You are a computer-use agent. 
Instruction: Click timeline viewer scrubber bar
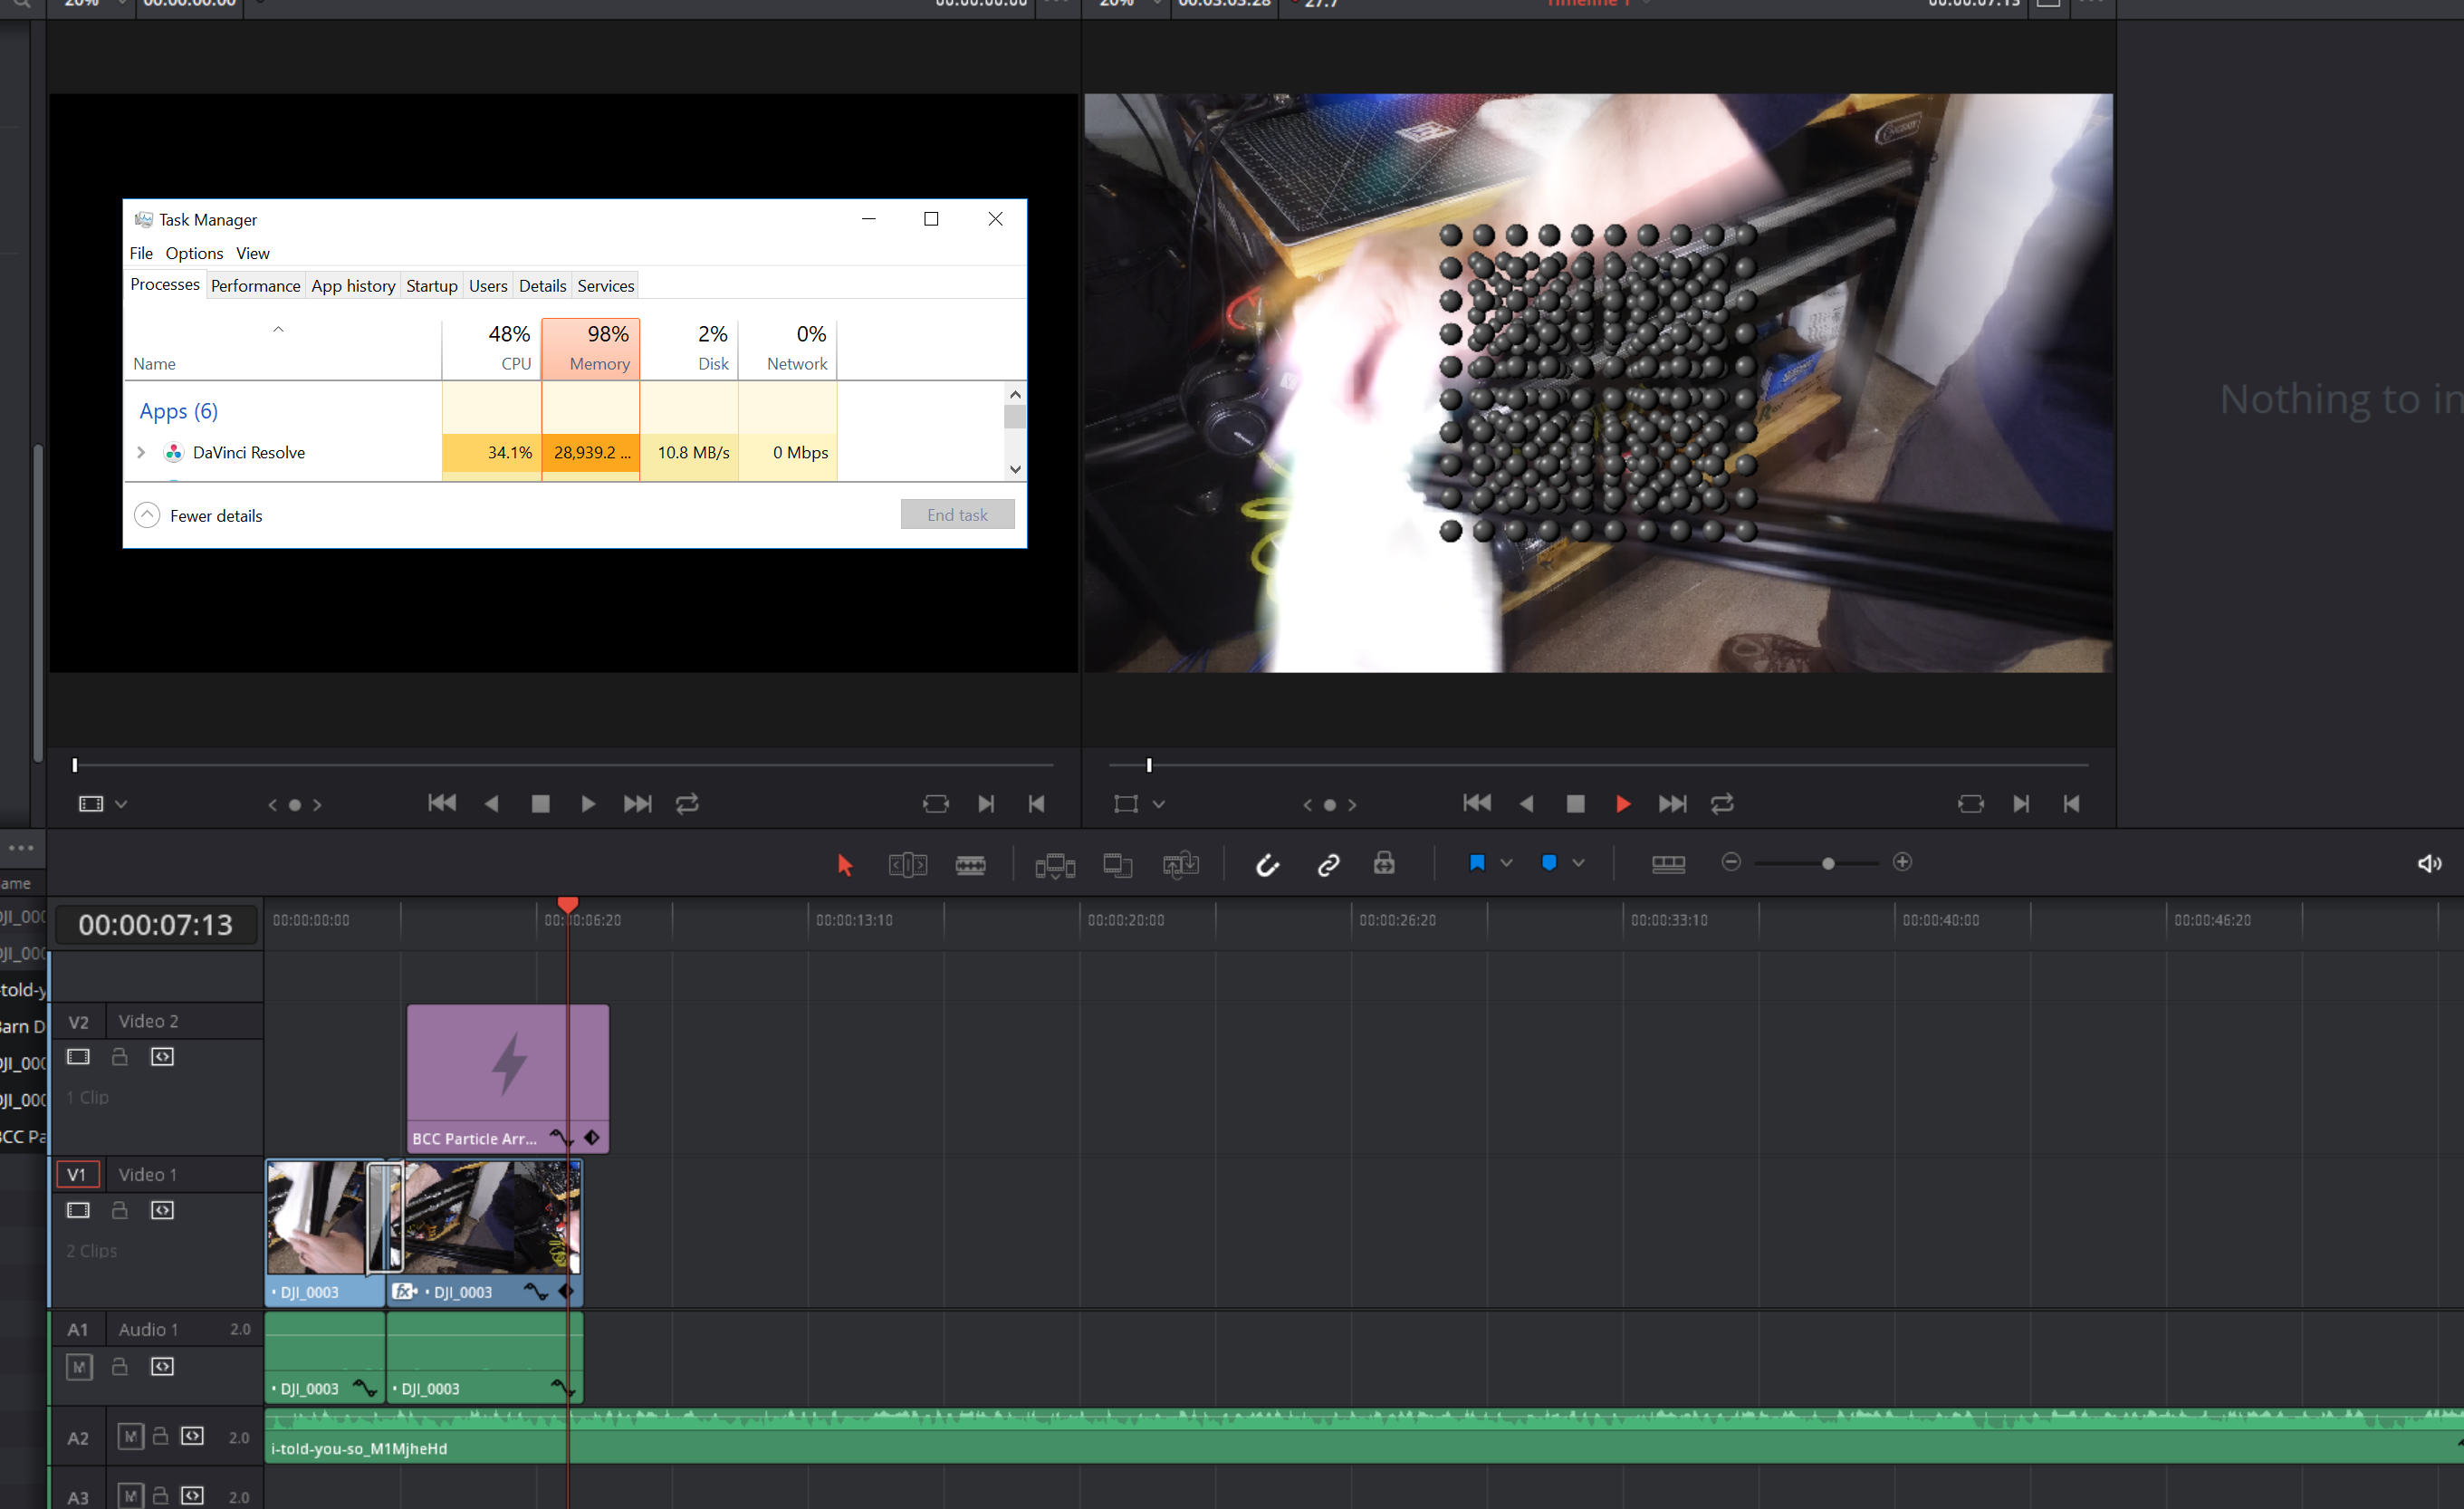coord(1598,765)
